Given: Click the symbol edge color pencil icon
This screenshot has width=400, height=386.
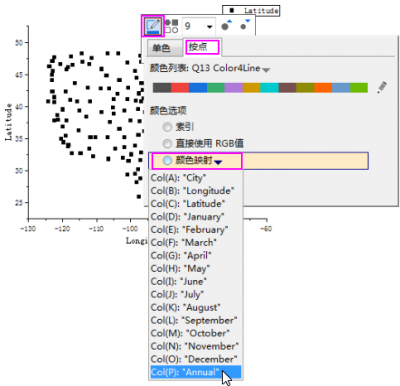Looking at the screenshot, I should [x=153, y=26].
